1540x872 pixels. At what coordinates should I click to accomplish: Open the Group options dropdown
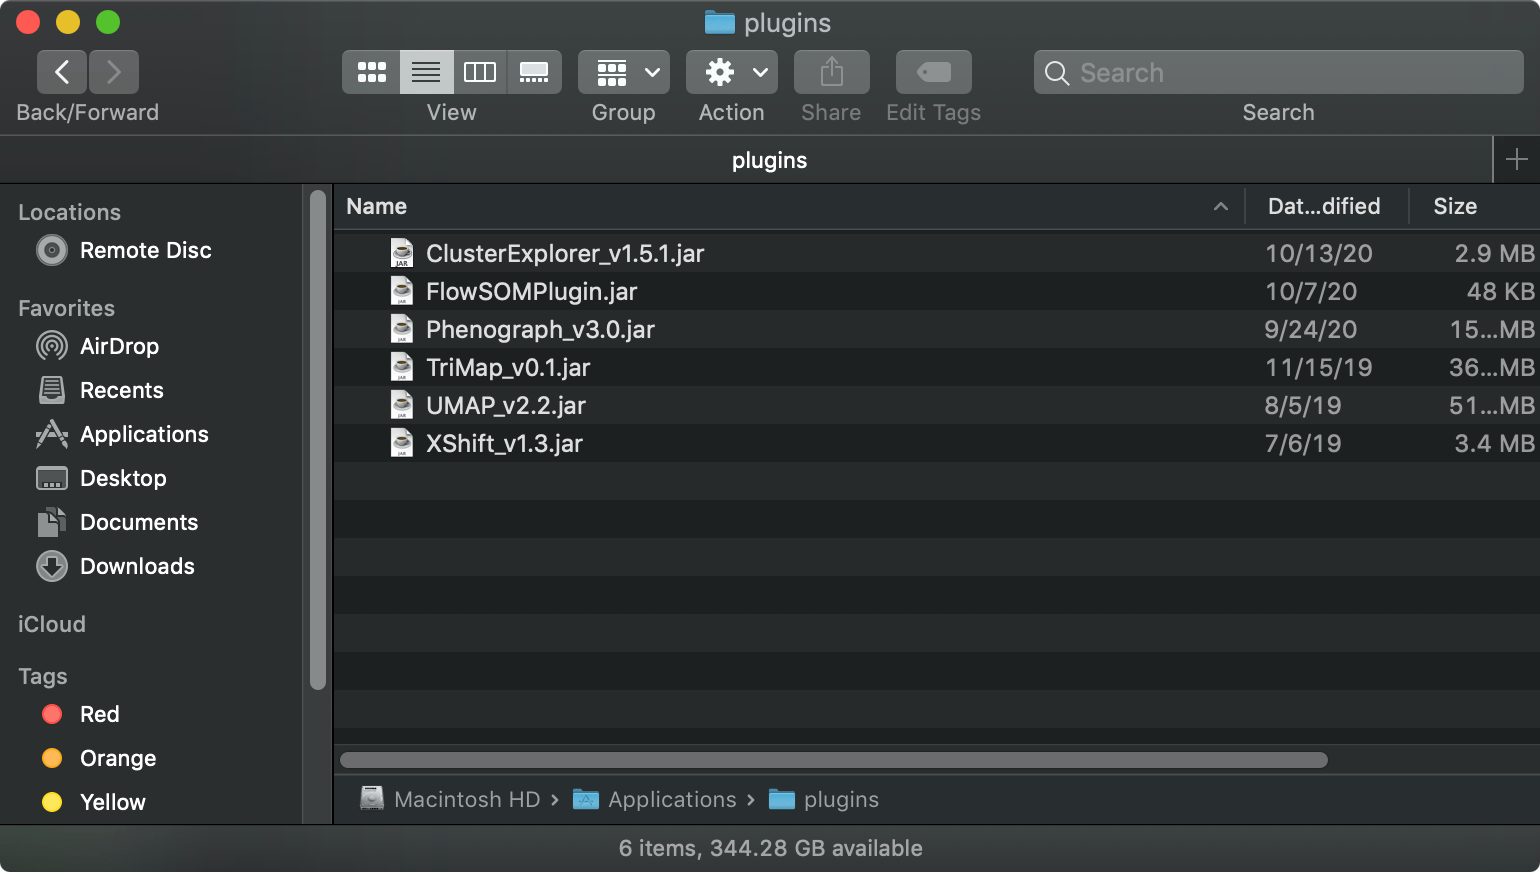tap(623, 71)
